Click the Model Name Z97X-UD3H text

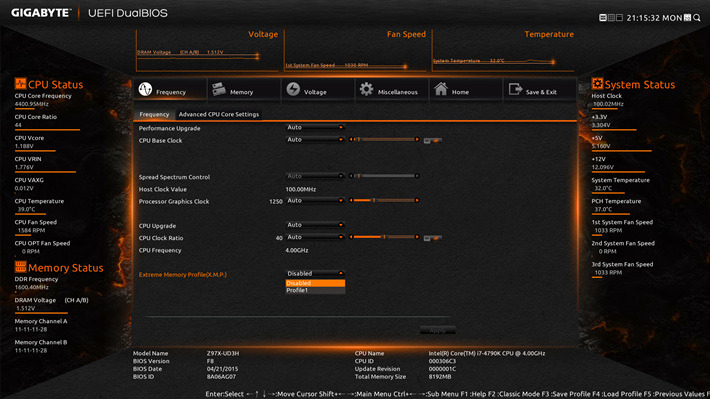pyautogui.click(x=223, y=353)
